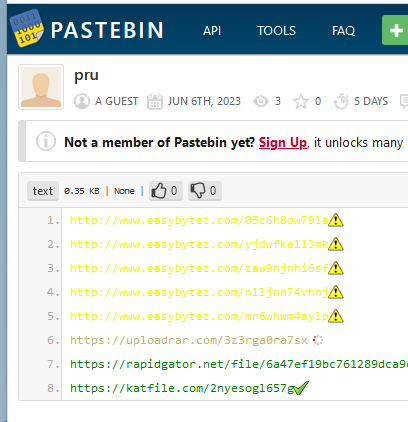Click warning icon after yjdwfke113mk link
The height and width of the screenshot is (422, 408).
(x=336, y=244)
